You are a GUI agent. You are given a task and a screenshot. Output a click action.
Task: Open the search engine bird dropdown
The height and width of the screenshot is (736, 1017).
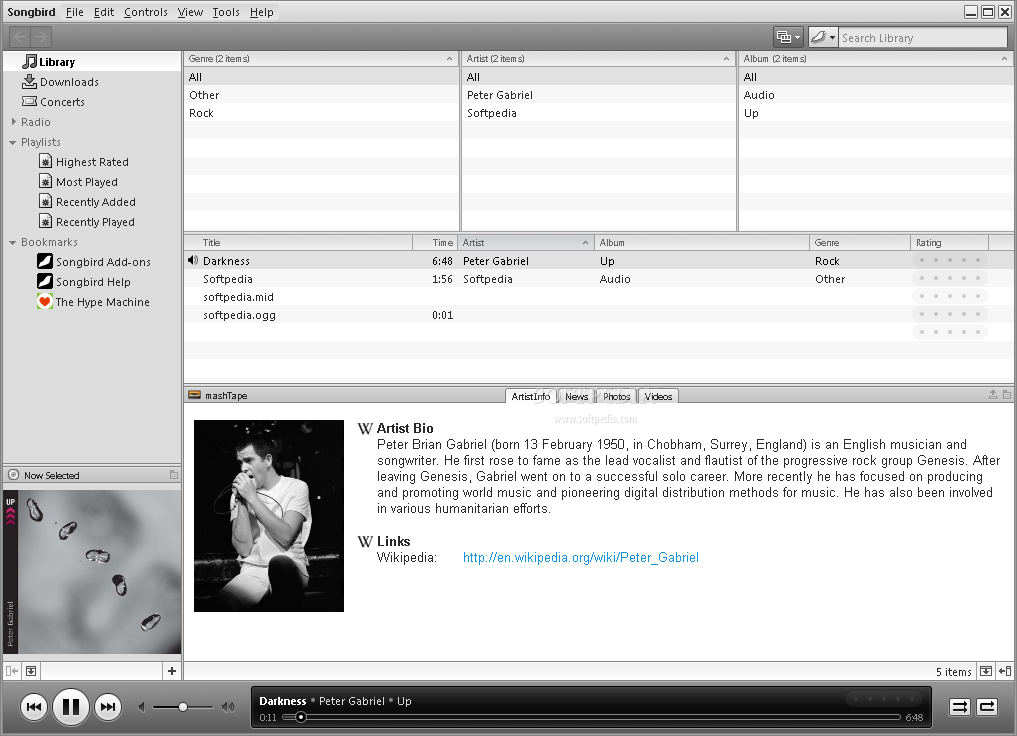[823, 37]
